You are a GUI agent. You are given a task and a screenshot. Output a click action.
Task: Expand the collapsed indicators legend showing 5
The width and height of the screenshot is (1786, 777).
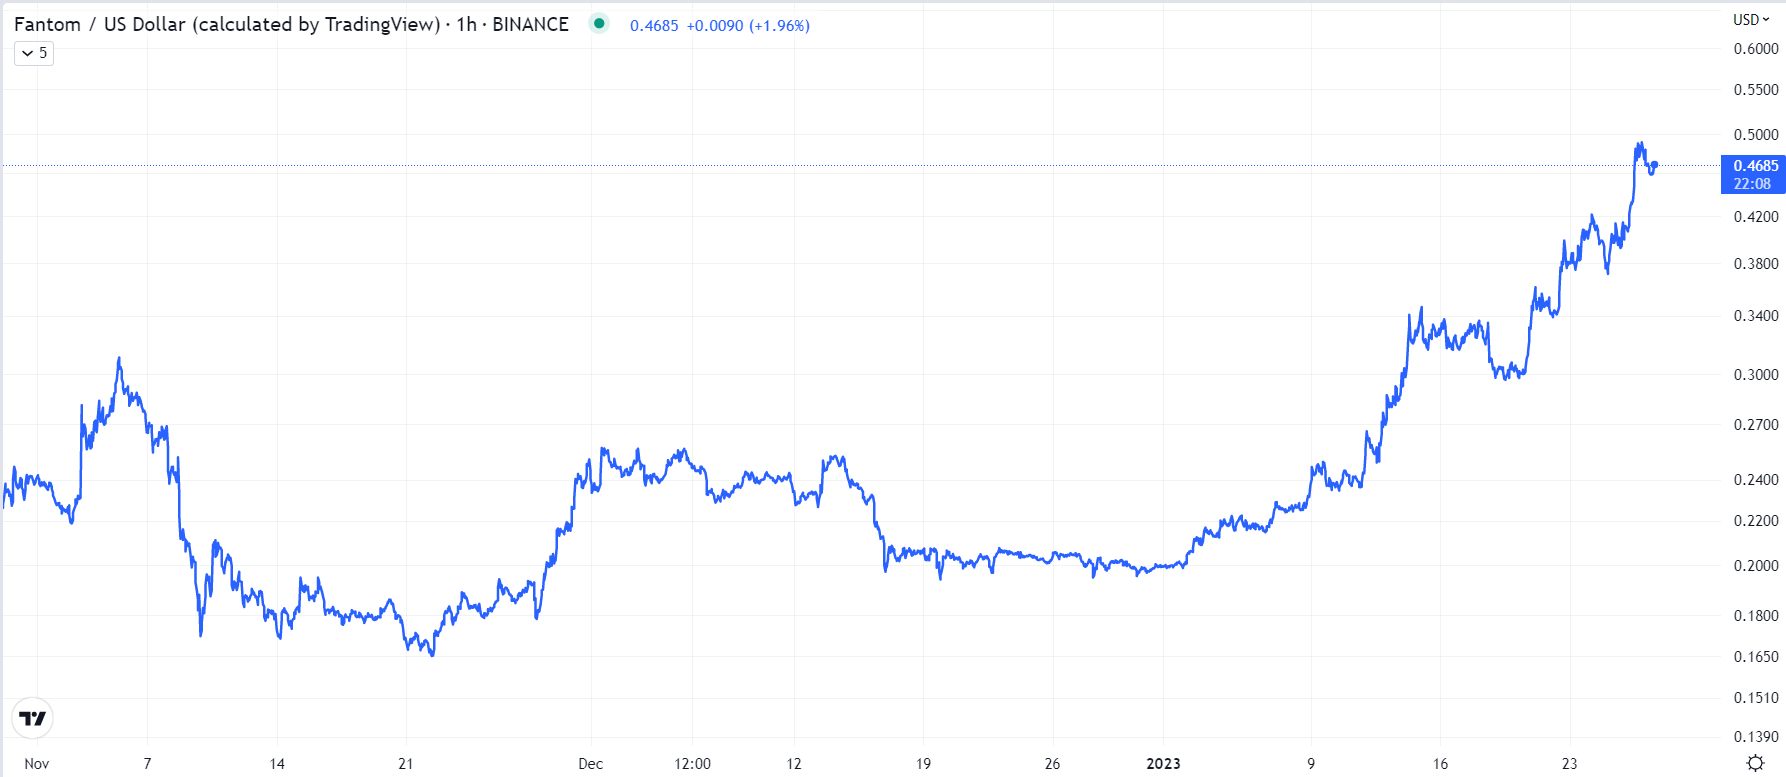34,53
